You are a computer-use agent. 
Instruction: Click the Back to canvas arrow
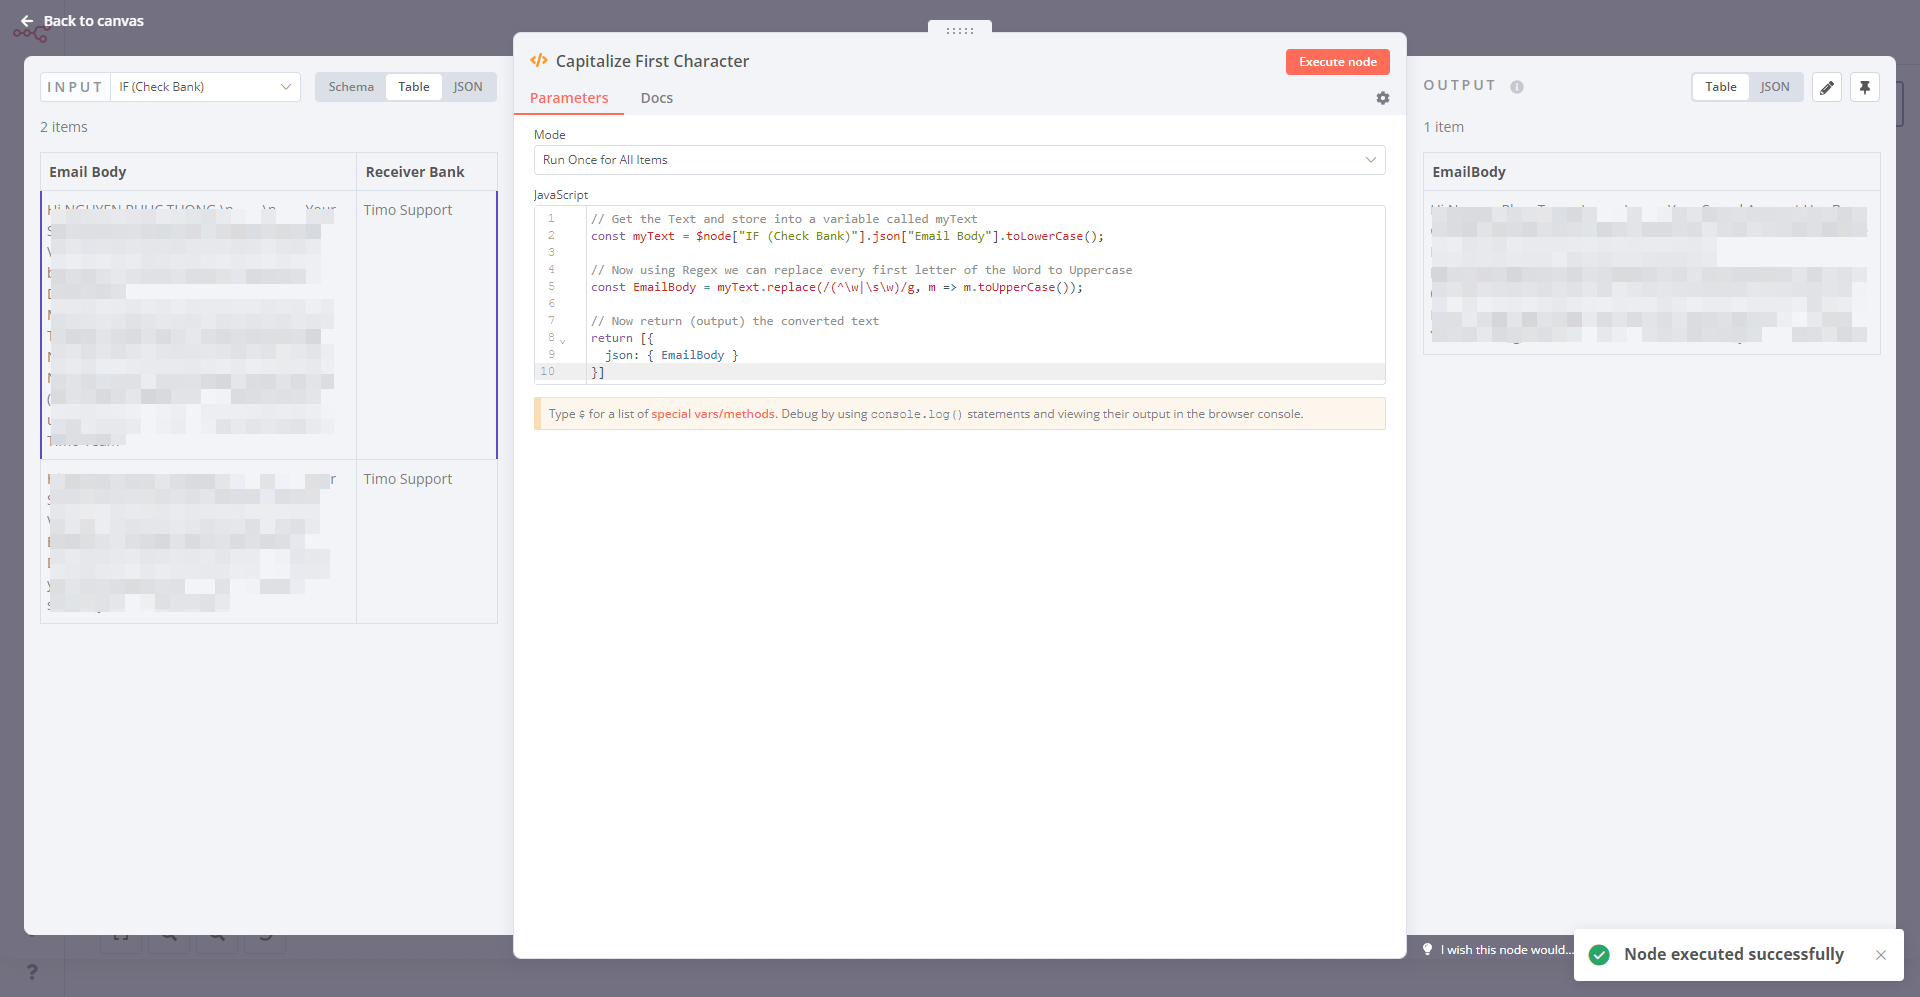coord(27,21)
